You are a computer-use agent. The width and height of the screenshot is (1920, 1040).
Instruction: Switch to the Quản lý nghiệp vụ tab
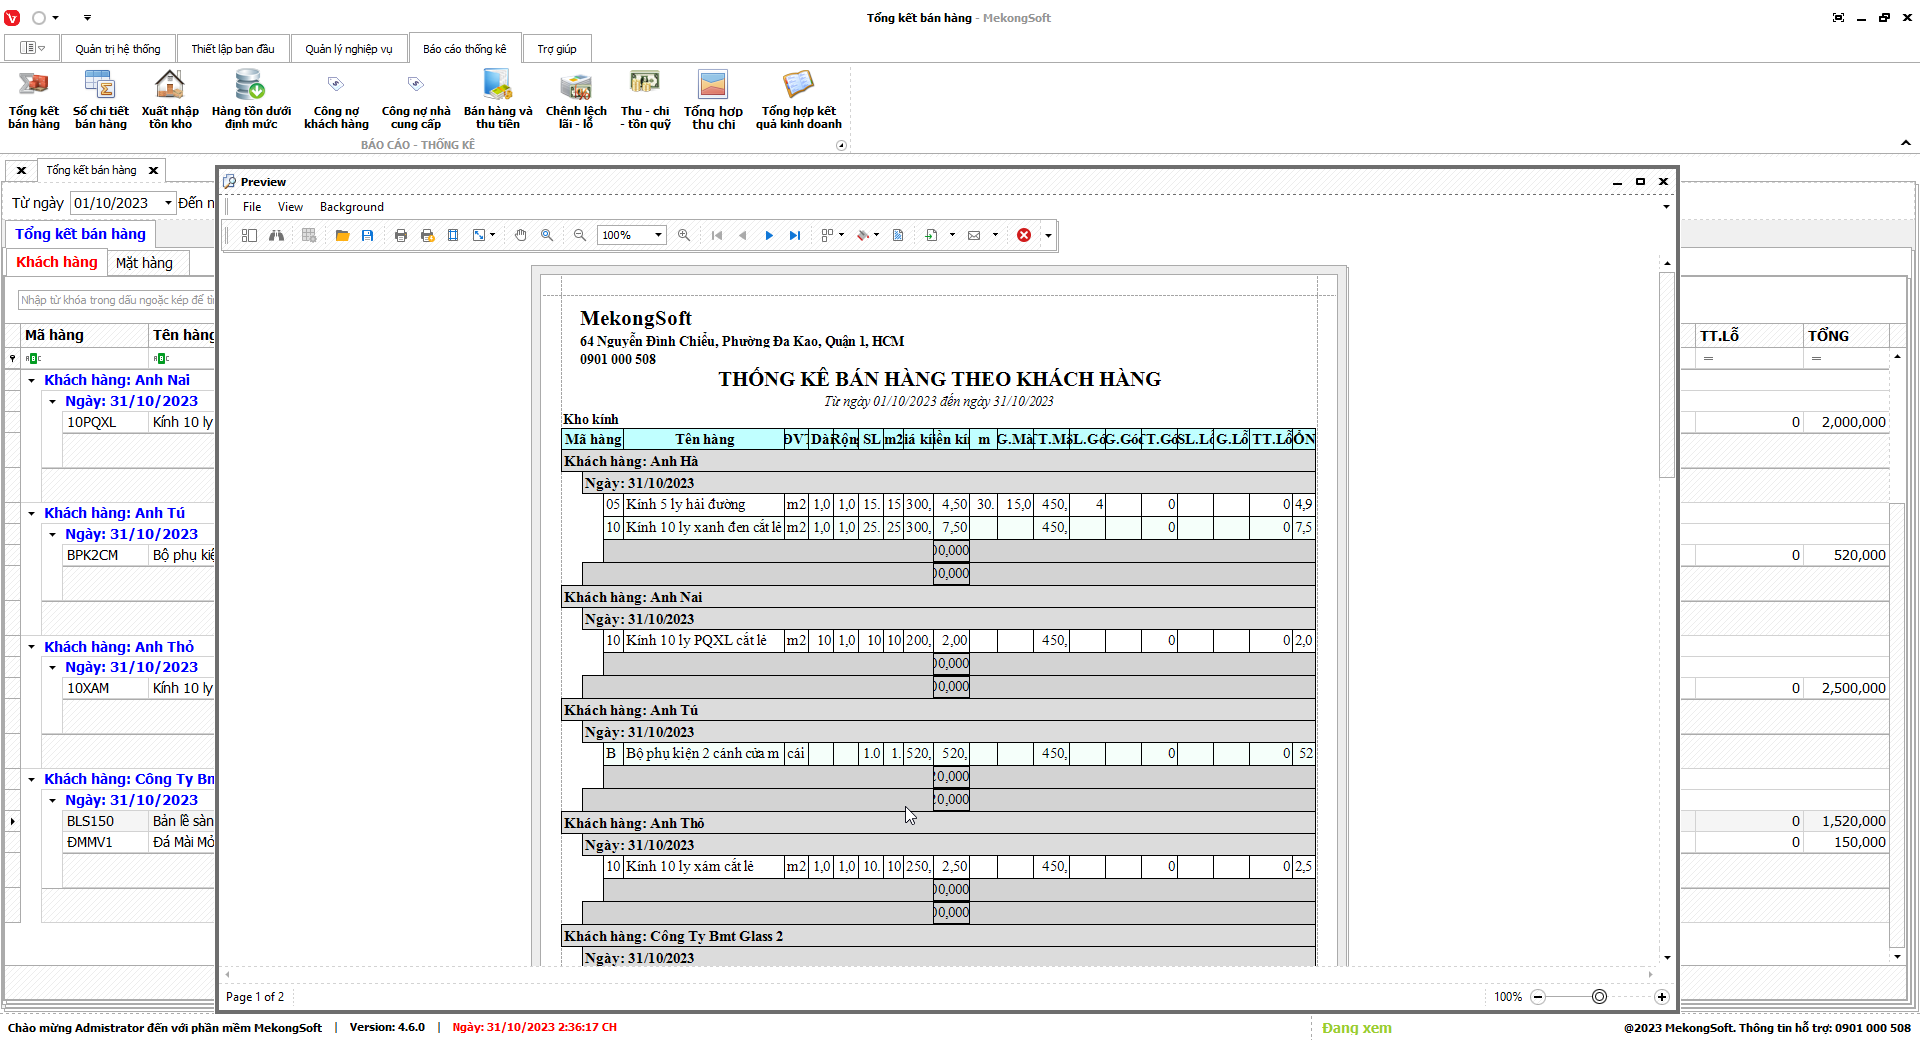coord(349,49)
